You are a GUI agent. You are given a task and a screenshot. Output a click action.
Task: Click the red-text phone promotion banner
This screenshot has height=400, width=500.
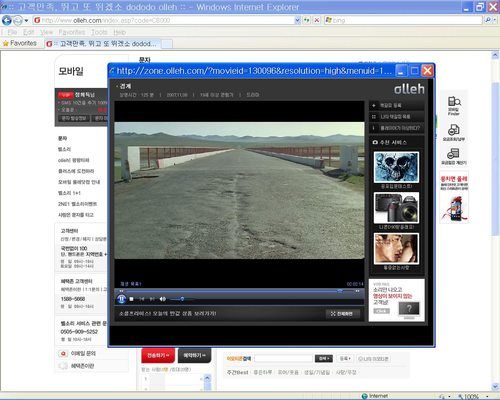[x=454, y=198]
